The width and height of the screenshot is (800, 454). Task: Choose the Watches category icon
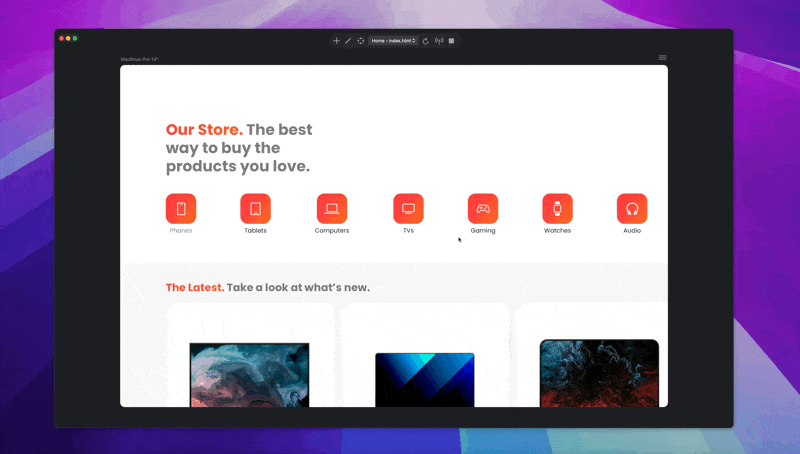pos(558,209)
